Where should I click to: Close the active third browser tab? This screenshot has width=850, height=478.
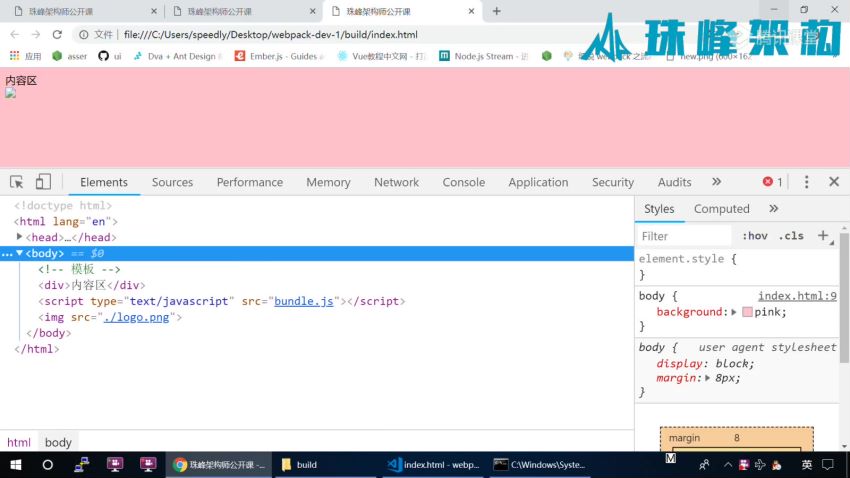click(x=471, y=11)
